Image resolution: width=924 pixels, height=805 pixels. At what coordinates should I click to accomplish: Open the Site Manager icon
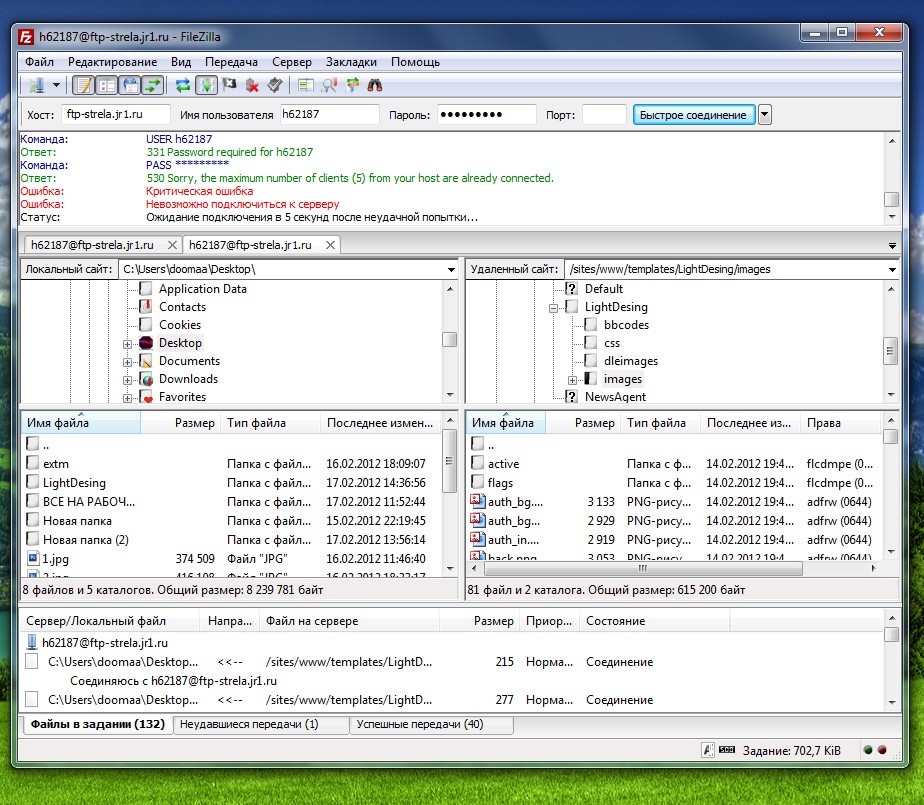tap(37, 85)
